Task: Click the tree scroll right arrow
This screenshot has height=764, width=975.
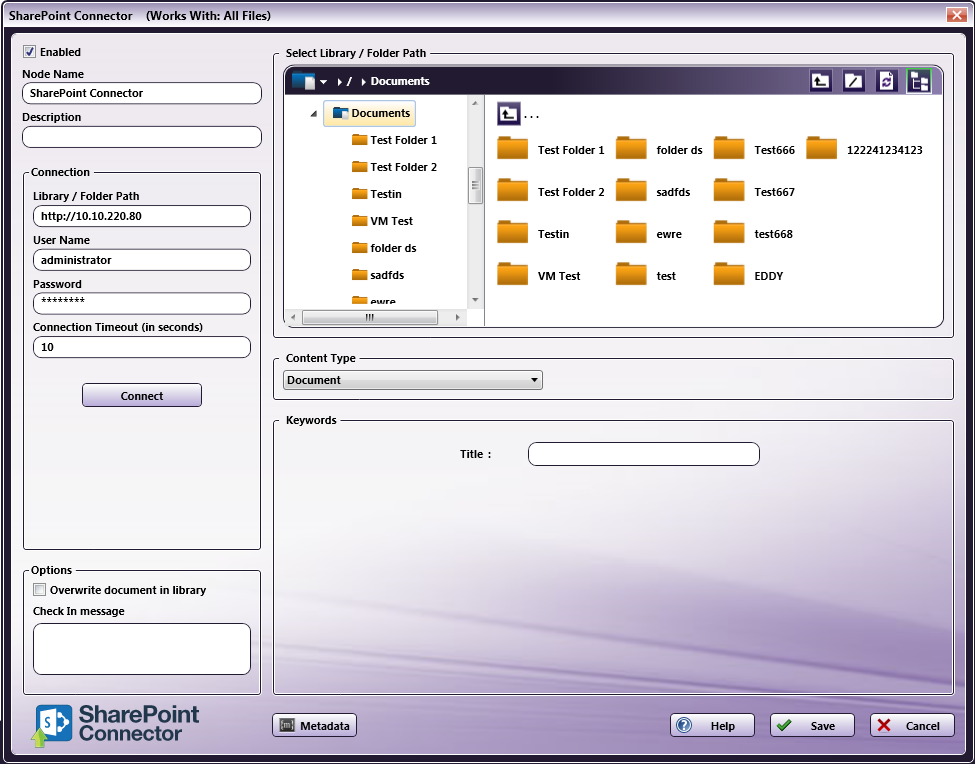Action: tap(458, 318)
